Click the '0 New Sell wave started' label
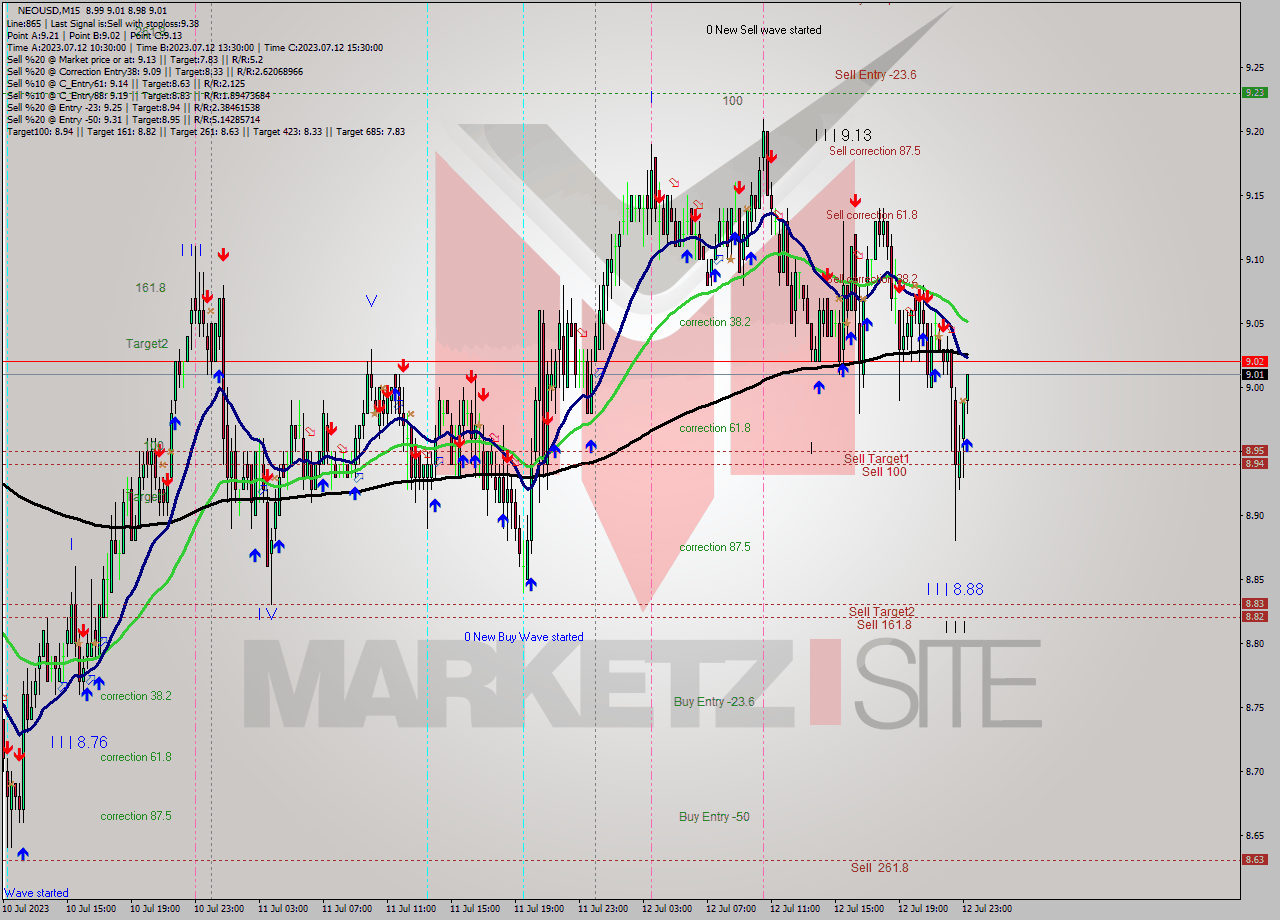The height and width of the screenshot is (920, 1280). tap(764, 30)
